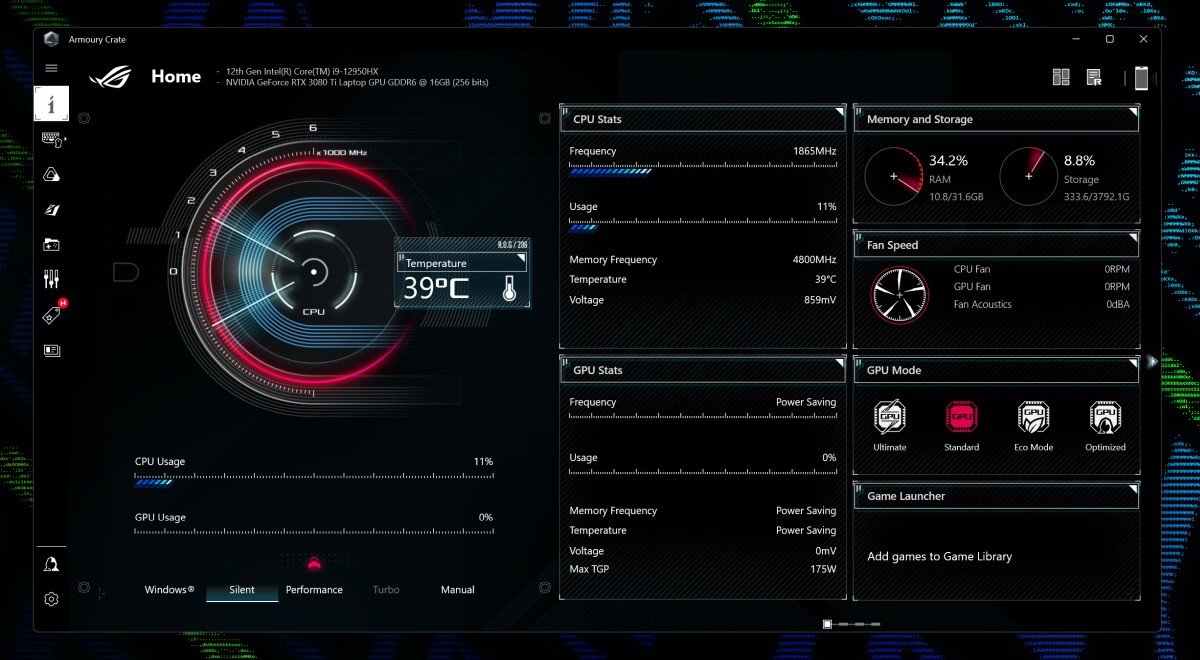Open User Center from the sidebar
This screenshot has height=660, width=1200.
click(51, 565)
